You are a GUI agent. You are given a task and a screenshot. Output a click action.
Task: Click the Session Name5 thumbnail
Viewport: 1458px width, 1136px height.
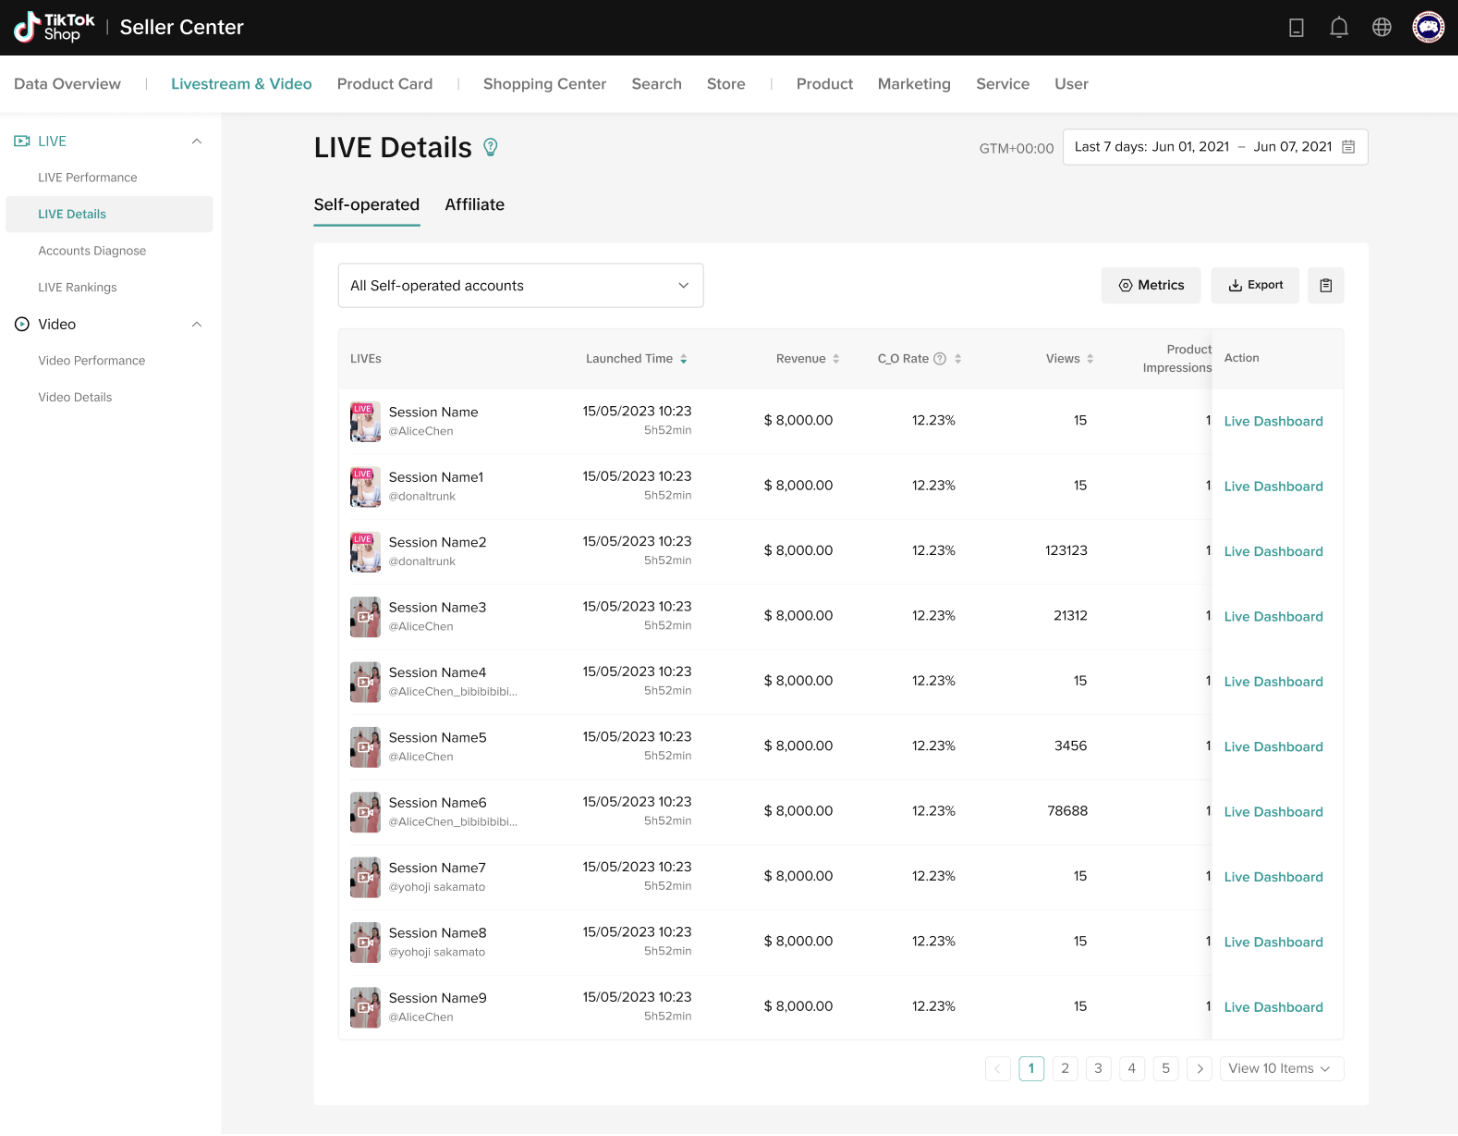(365, 747)
